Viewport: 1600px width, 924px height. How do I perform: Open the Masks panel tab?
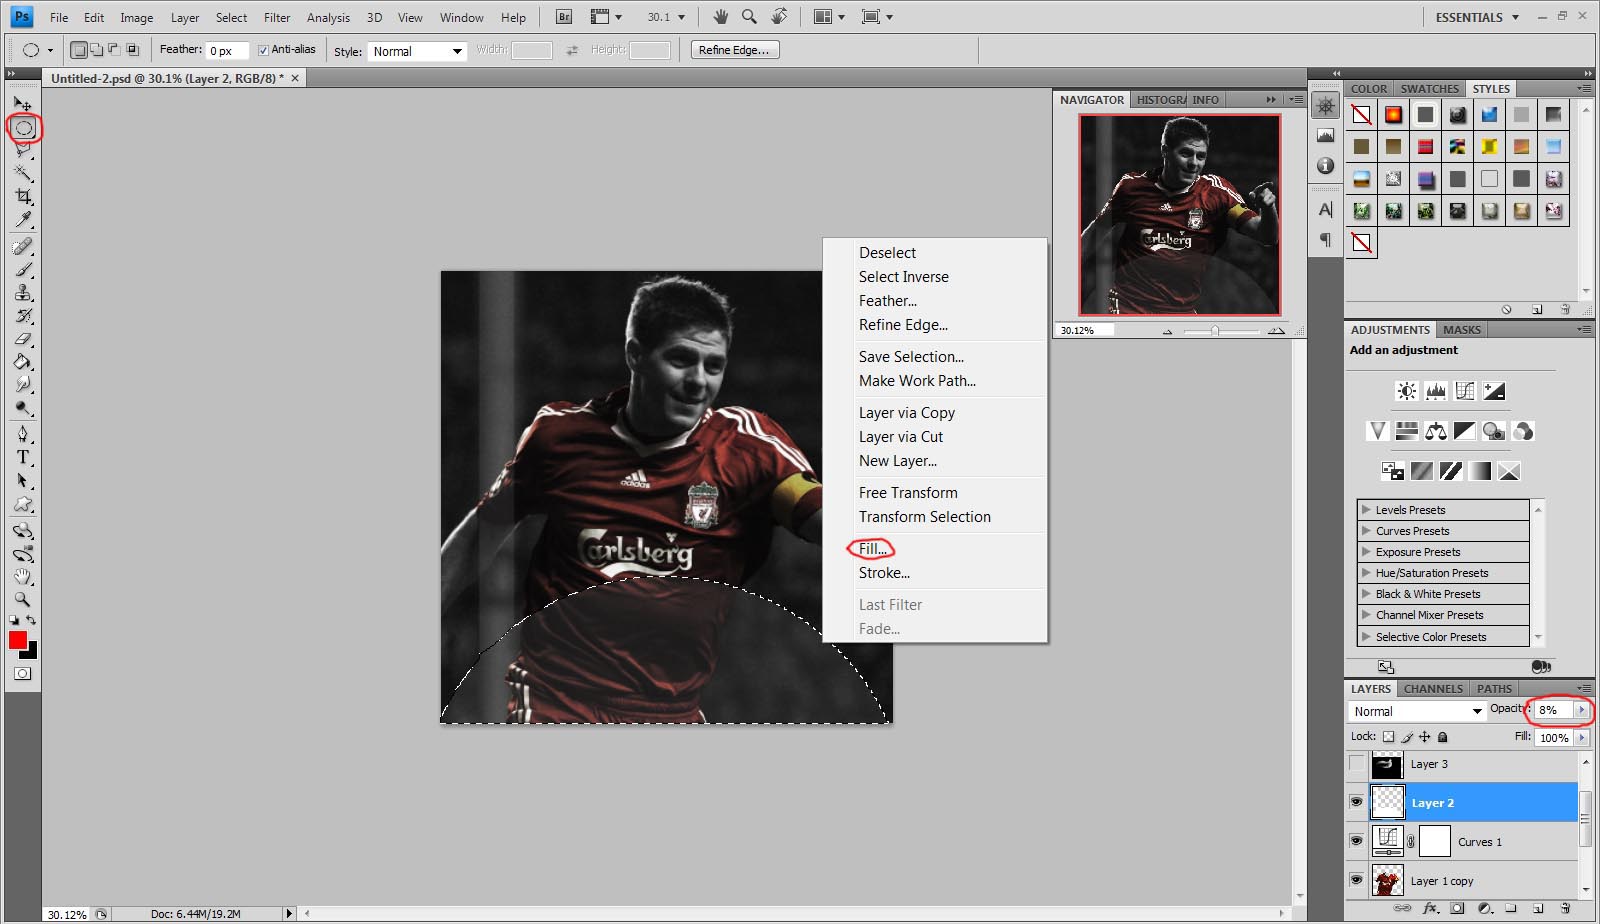click(x=1461, y=330)
